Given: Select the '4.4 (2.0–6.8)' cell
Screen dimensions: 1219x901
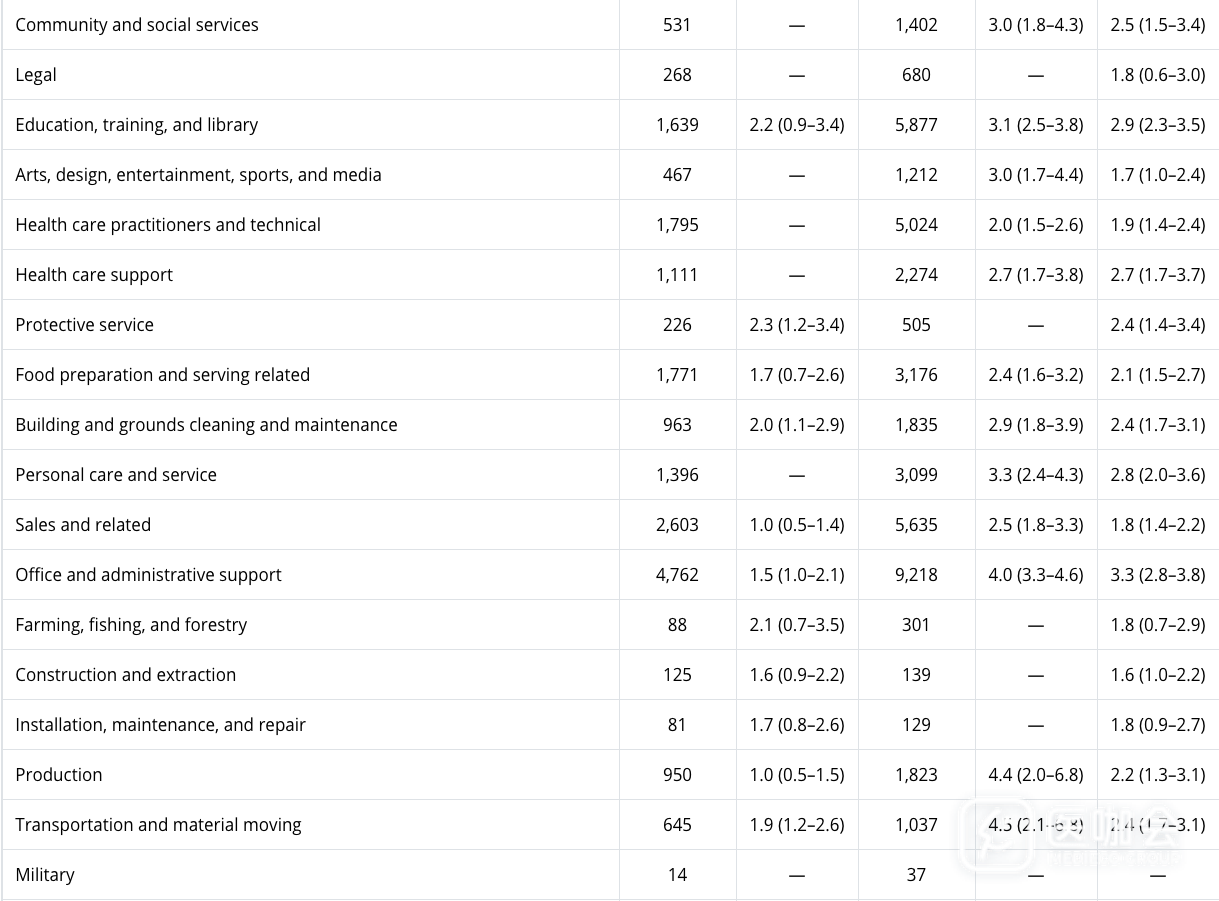Looking at the screenshot, I should [x=1035, y=775].
